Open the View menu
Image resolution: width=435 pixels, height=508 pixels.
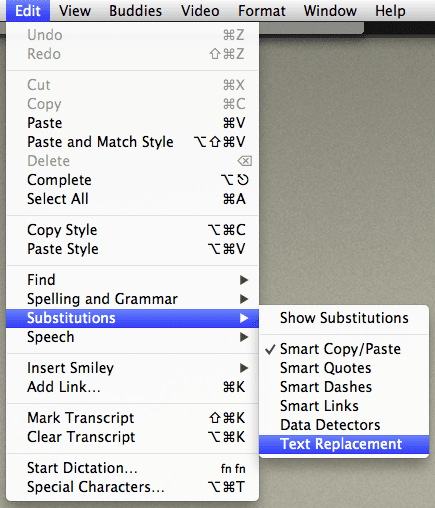[x=75, y=11]
